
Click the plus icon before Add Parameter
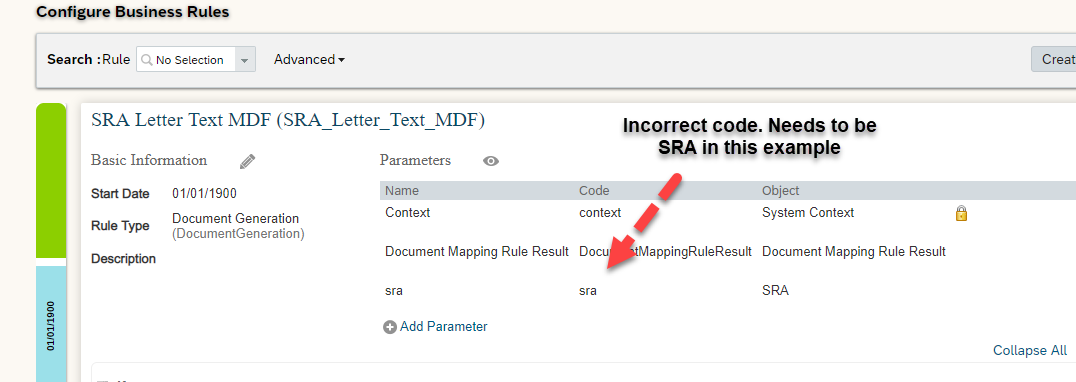[390, 327]
